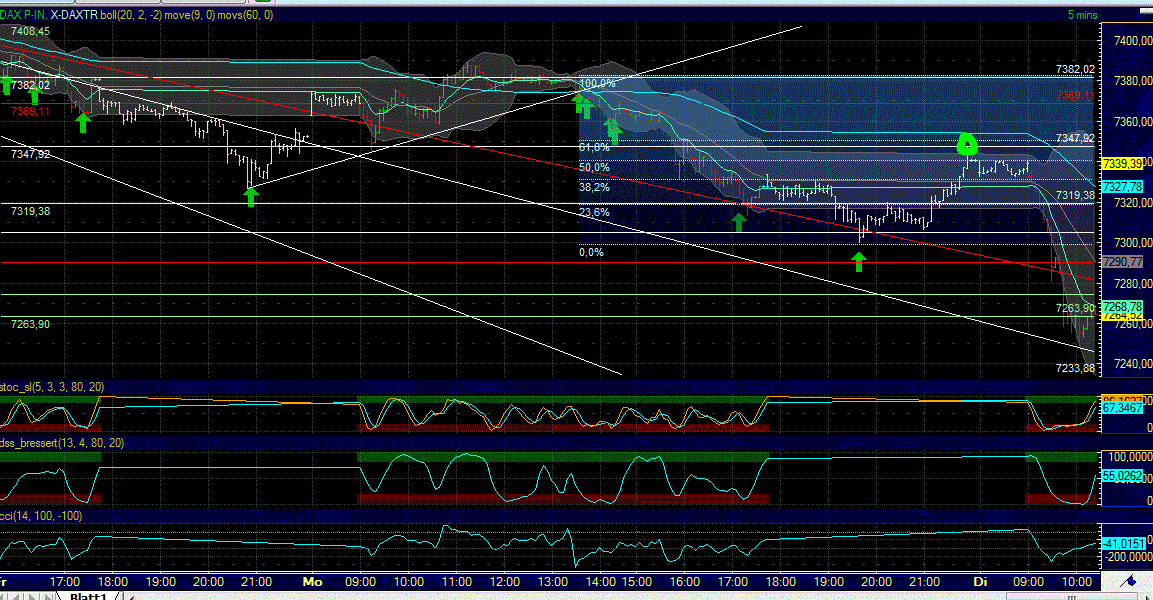Click the green arrow under the 16:30 candles

739,221
